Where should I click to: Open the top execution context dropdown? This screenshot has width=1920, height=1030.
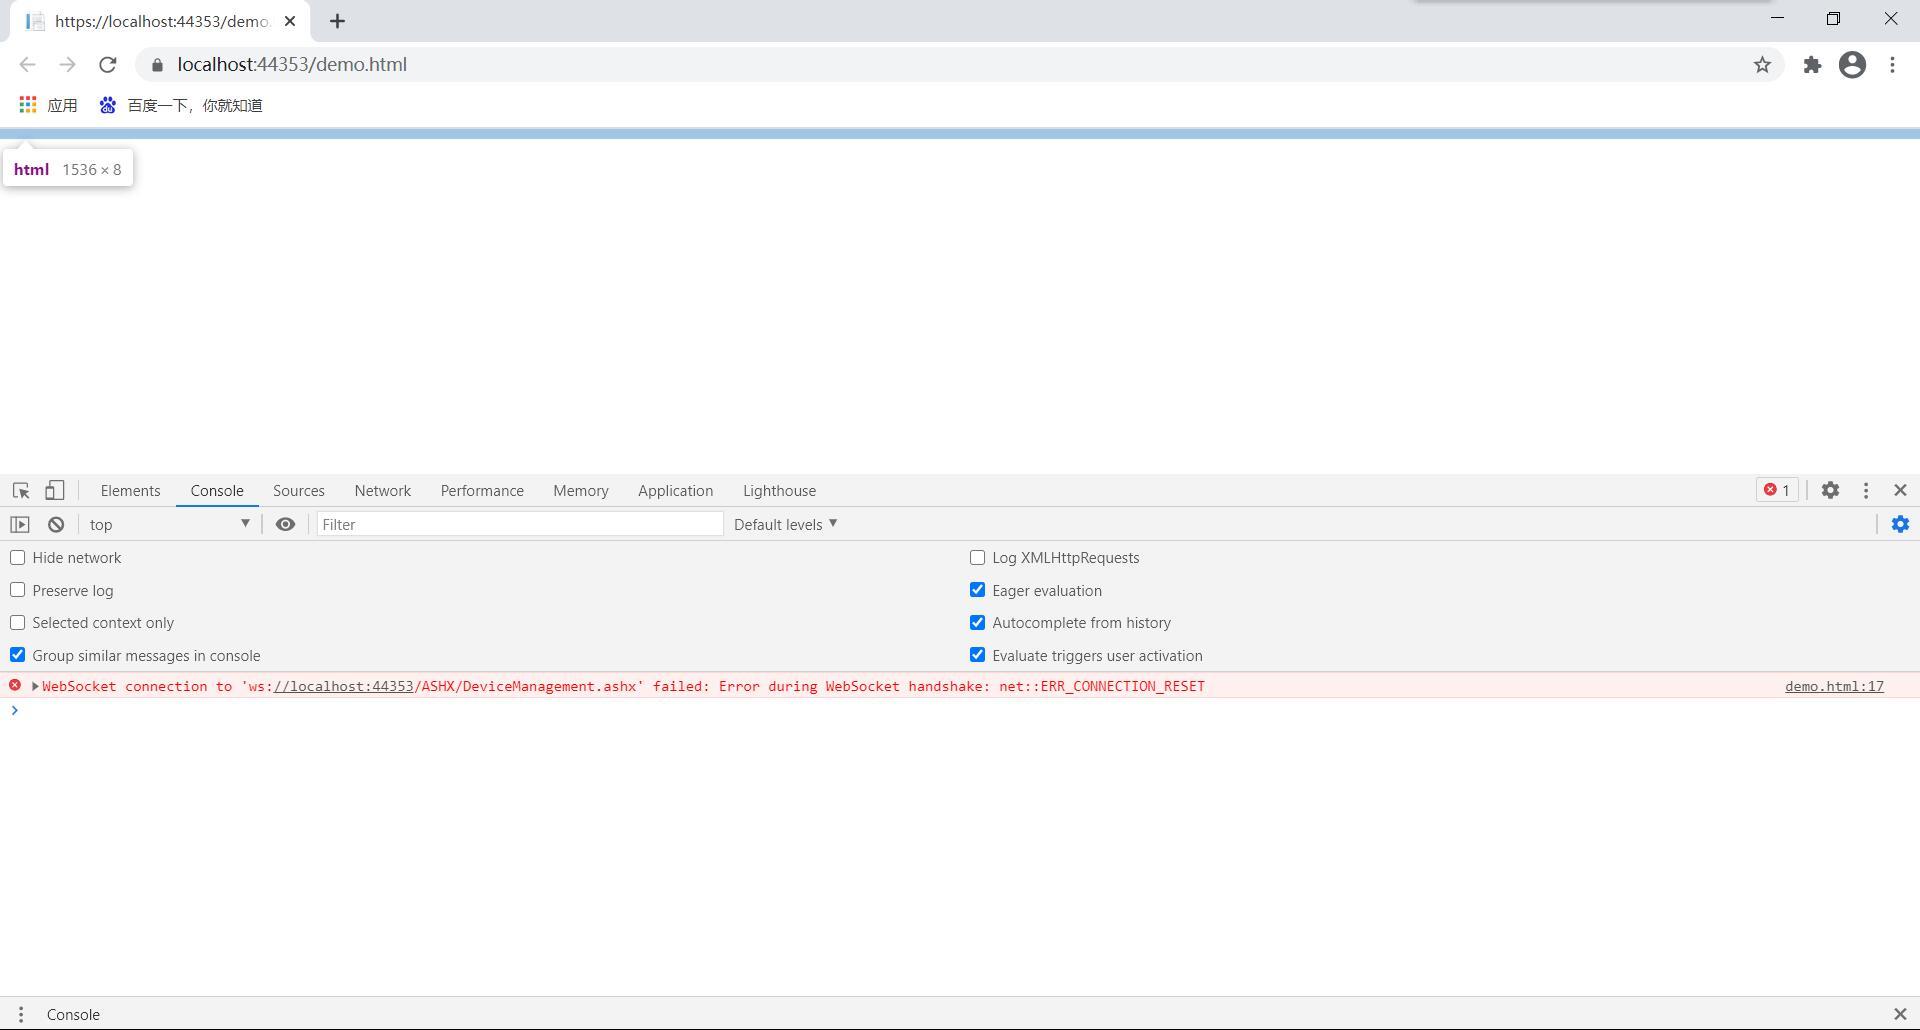(x=169, y=524)
